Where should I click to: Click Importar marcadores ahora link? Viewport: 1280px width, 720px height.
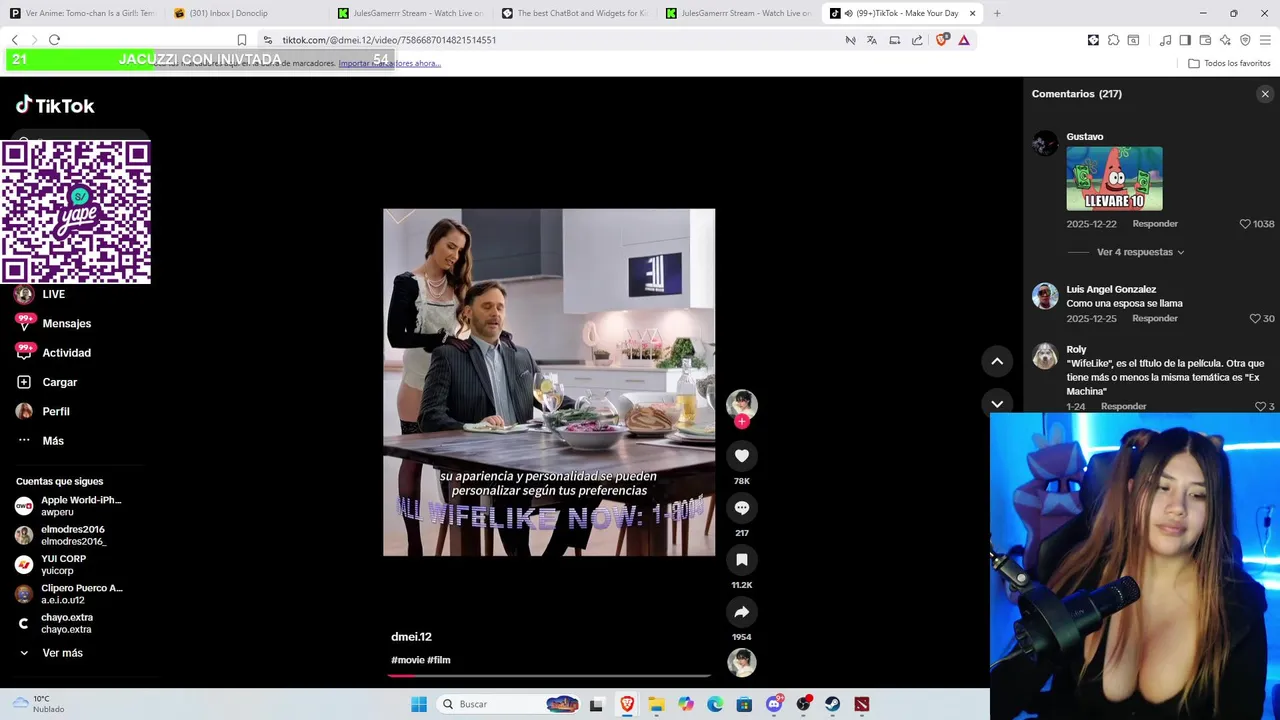pyautogui.click(x=389, y=63)
